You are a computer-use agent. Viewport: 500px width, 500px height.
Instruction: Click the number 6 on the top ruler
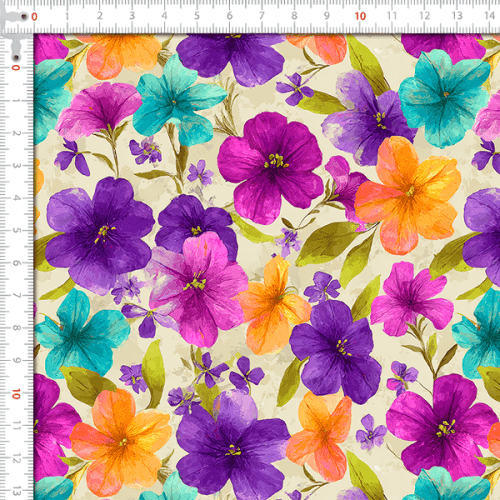[x=229, y=16]
